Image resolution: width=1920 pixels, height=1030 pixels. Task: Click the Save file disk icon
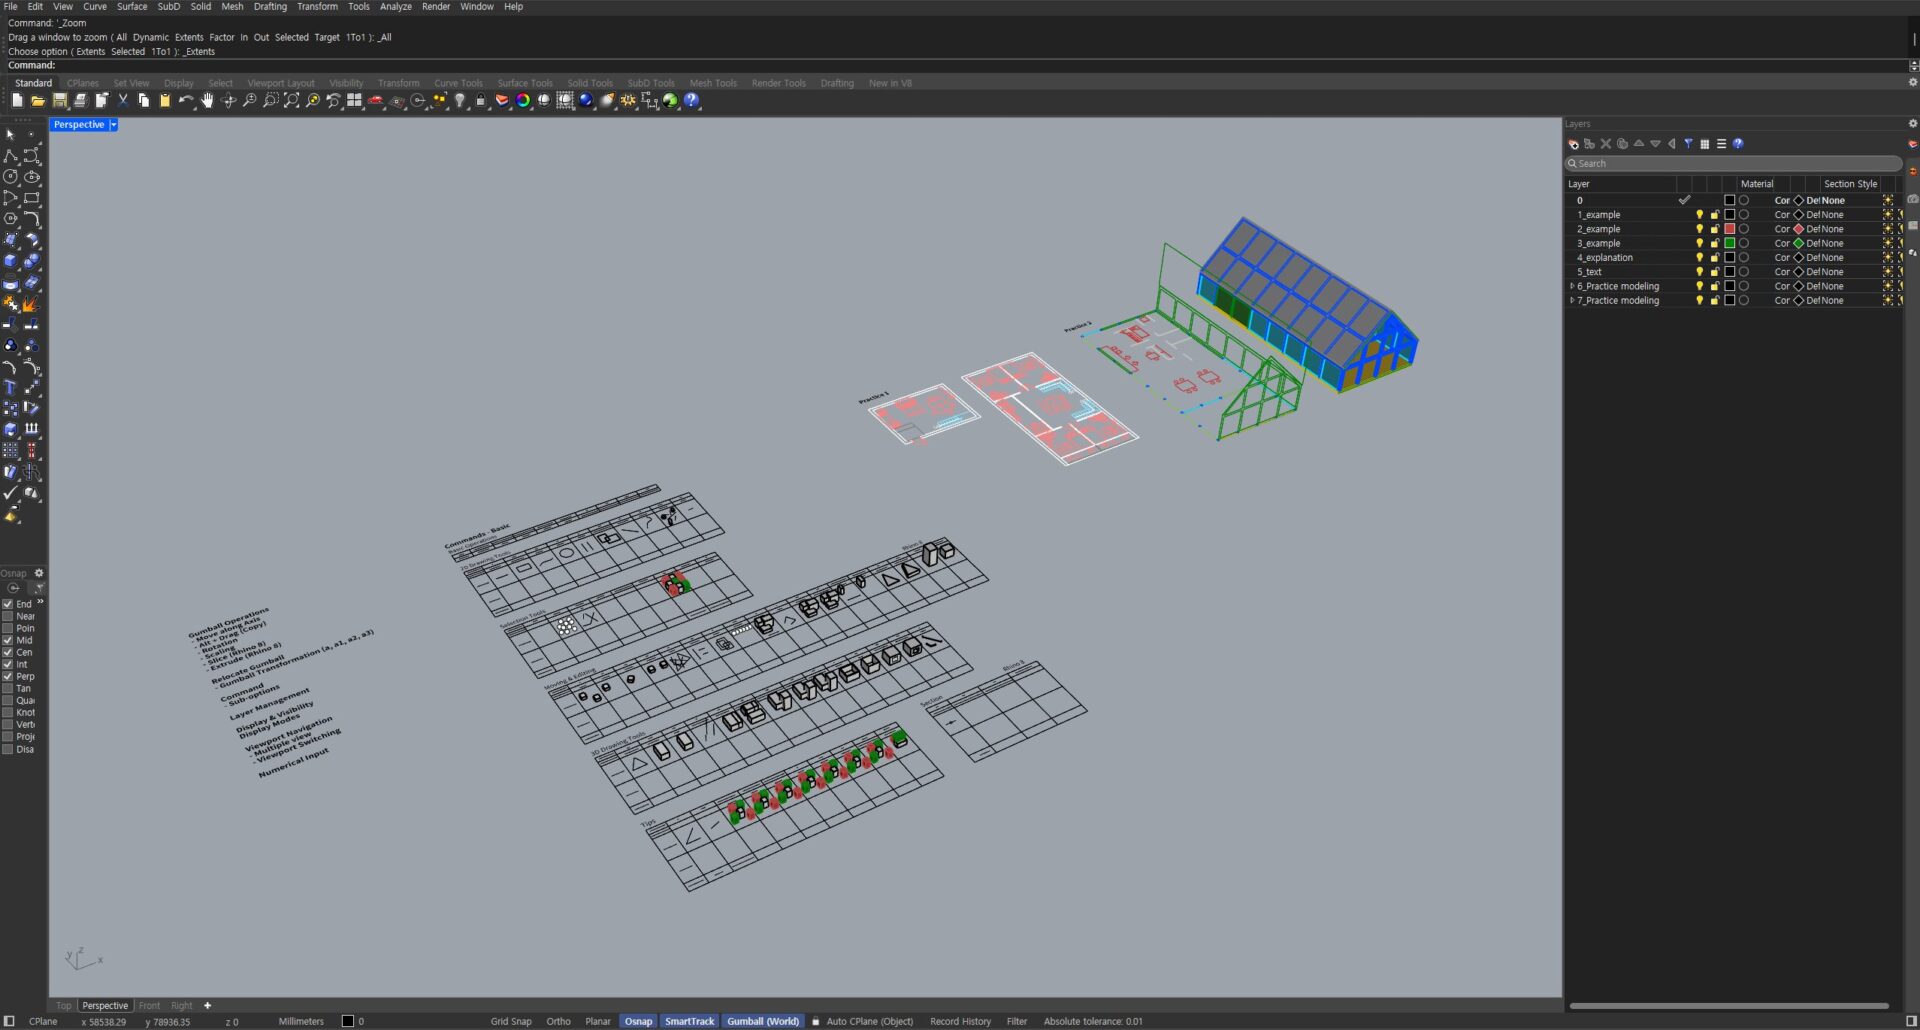(60, 101)
